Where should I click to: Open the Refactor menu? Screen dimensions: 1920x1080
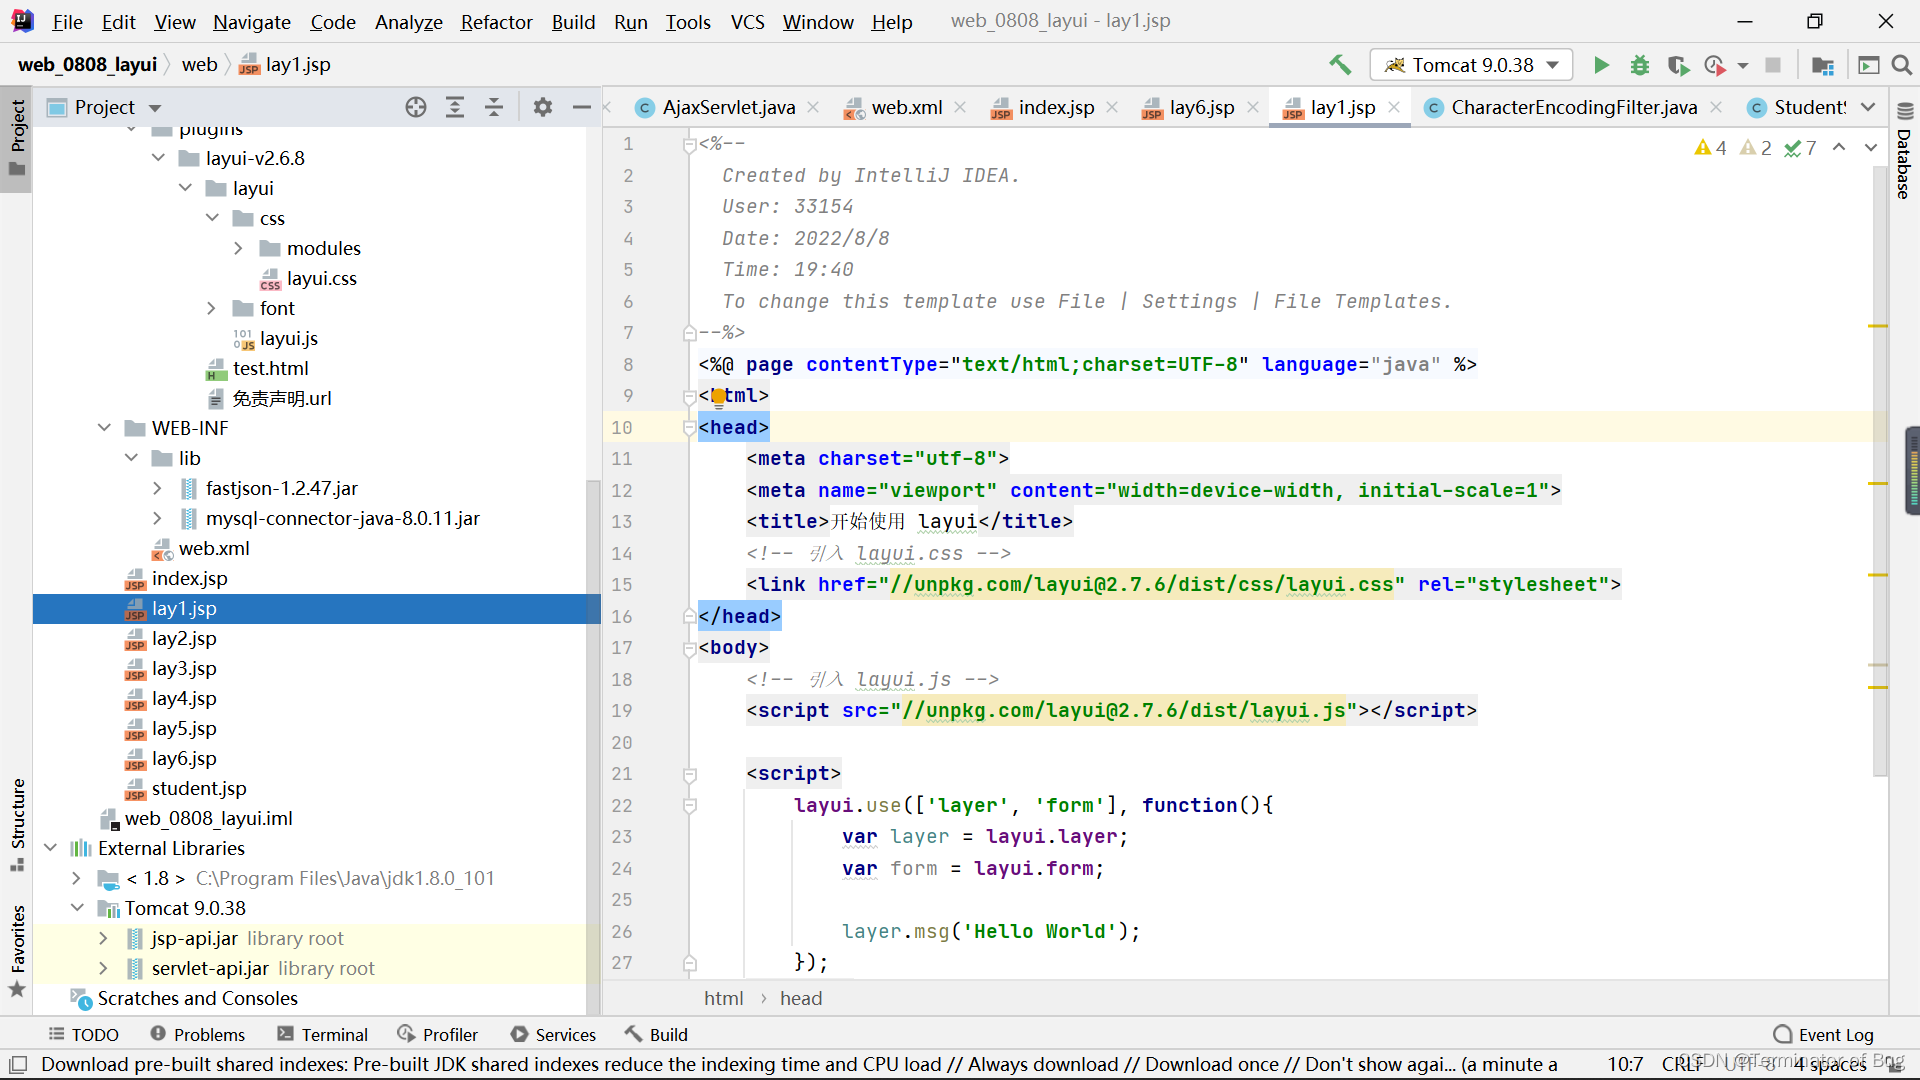(x=496, y=21)
